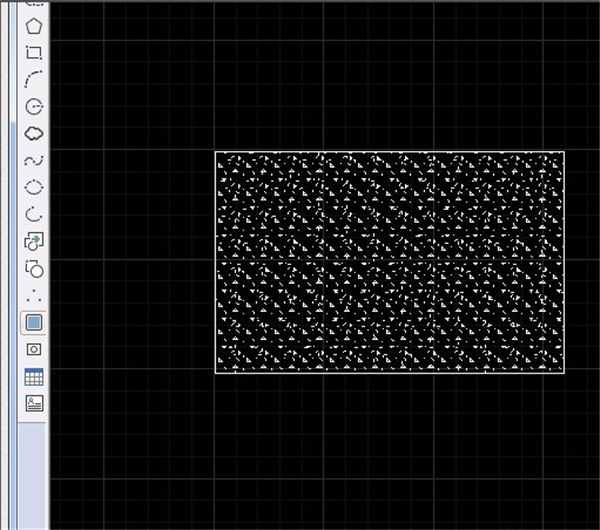The width and height of the screenshot is (600, 530).
Task: Activate the Arc drawing tool
Action: pos(34,79)
